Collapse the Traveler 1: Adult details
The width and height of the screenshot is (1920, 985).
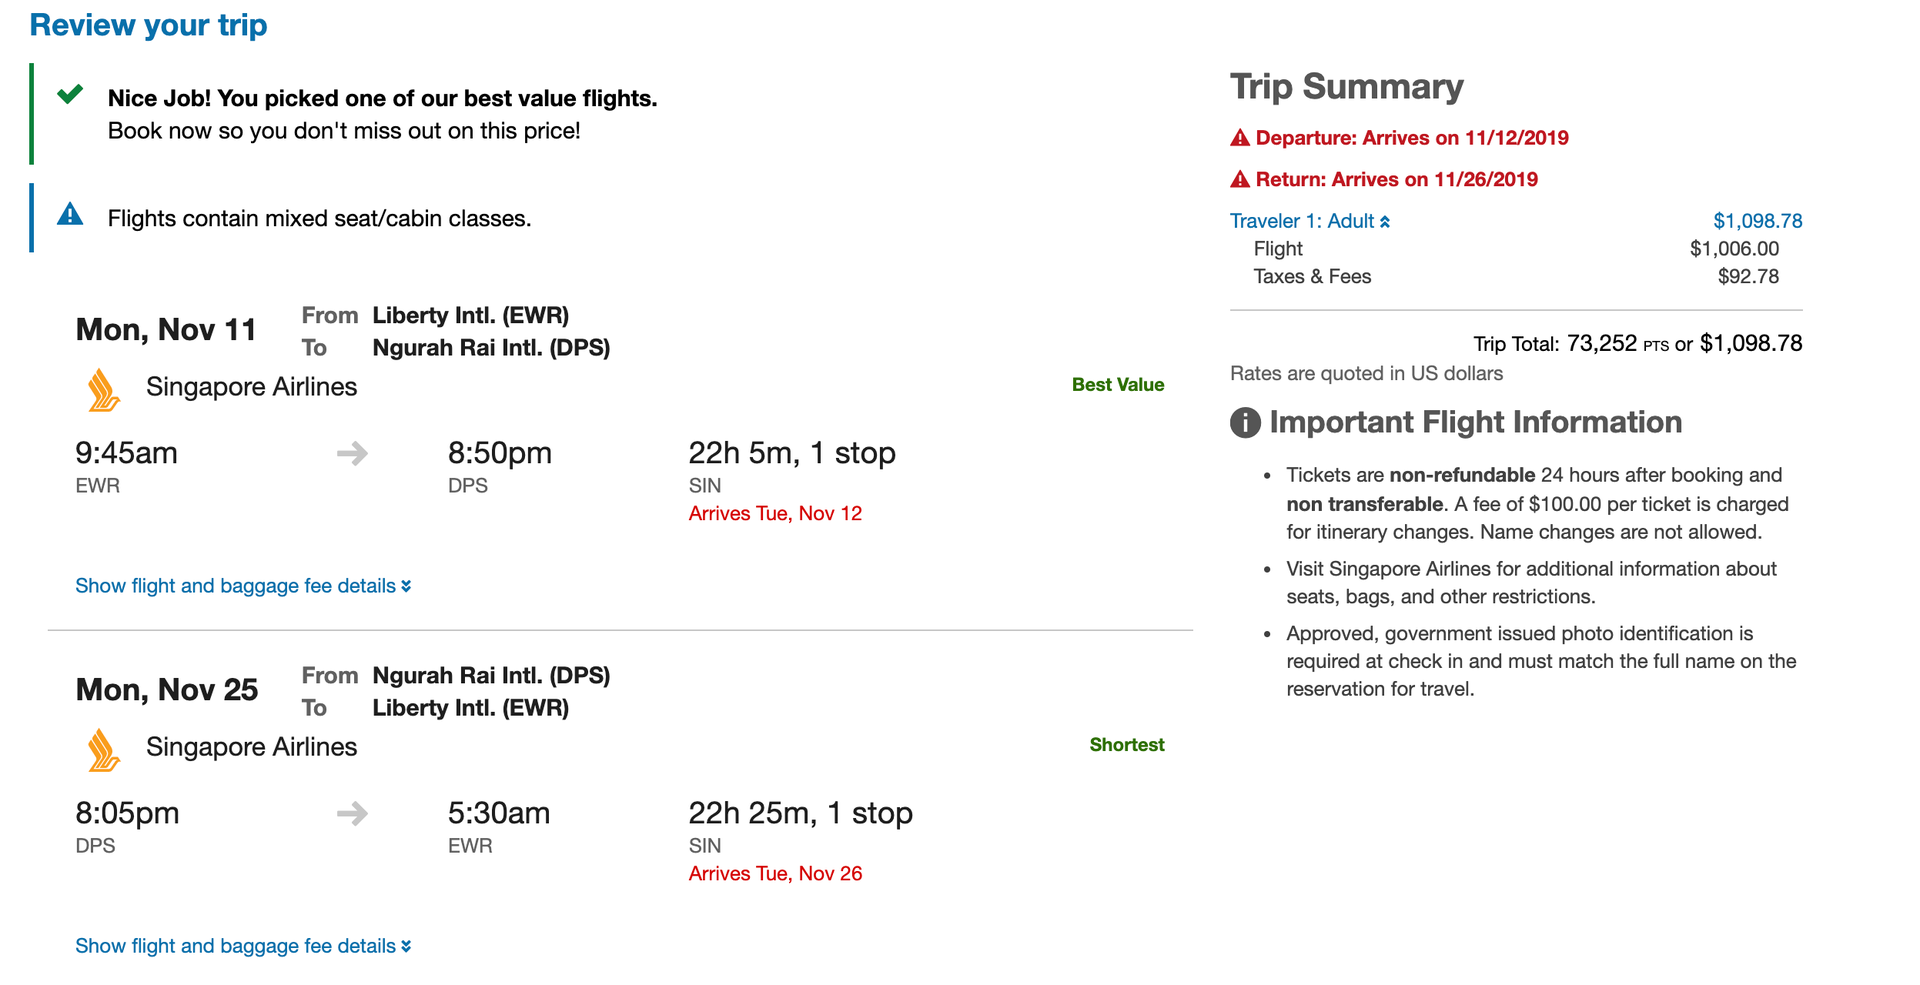[x=1387, y=221]
